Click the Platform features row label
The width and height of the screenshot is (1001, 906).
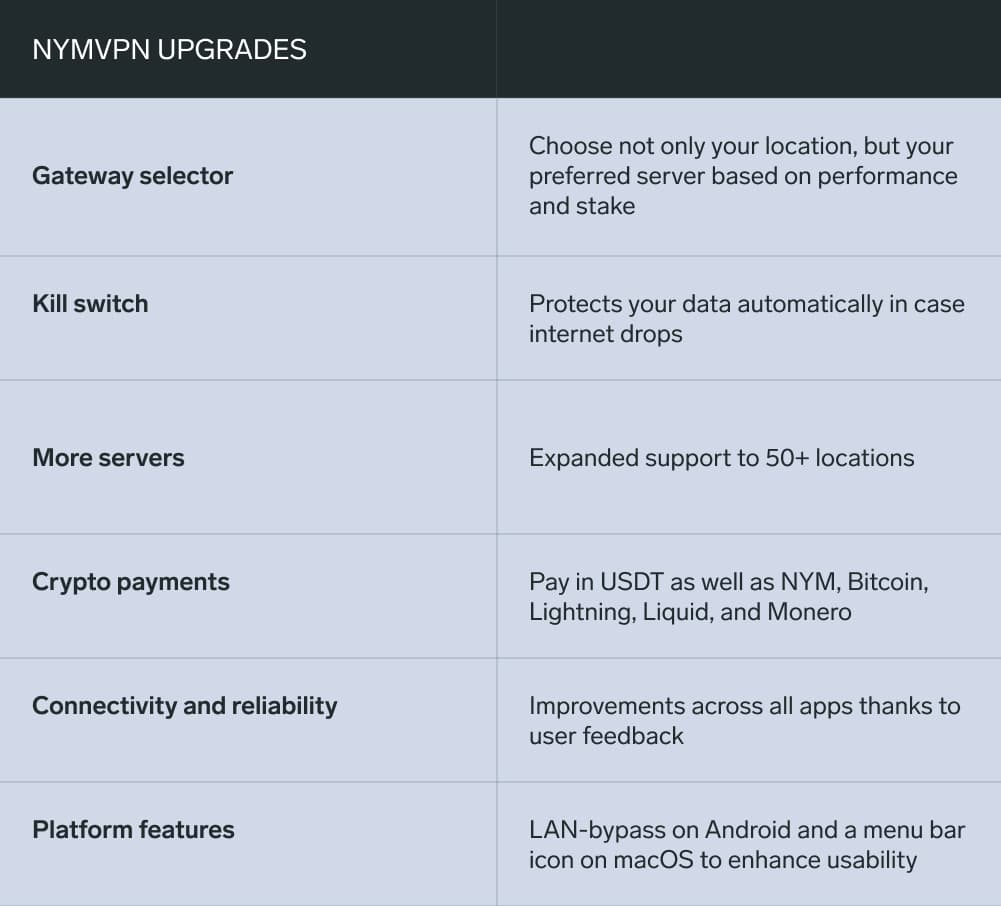[133, 830]
